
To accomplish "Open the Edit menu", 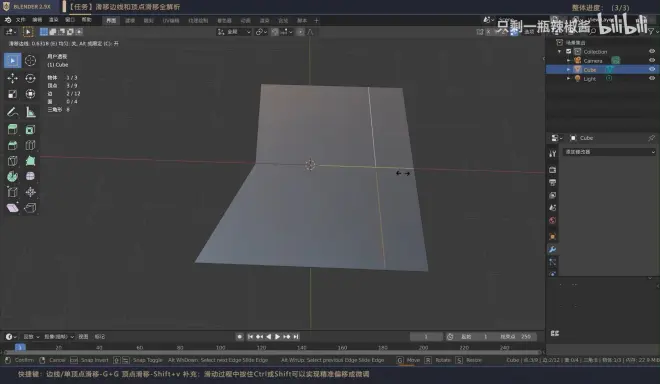I will tap(37, 20).
